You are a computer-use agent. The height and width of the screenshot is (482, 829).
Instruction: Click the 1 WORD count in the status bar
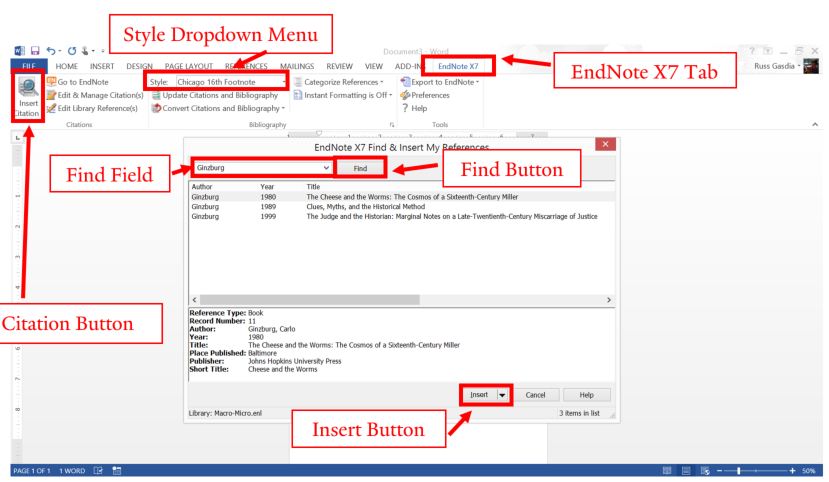[72, 470]
